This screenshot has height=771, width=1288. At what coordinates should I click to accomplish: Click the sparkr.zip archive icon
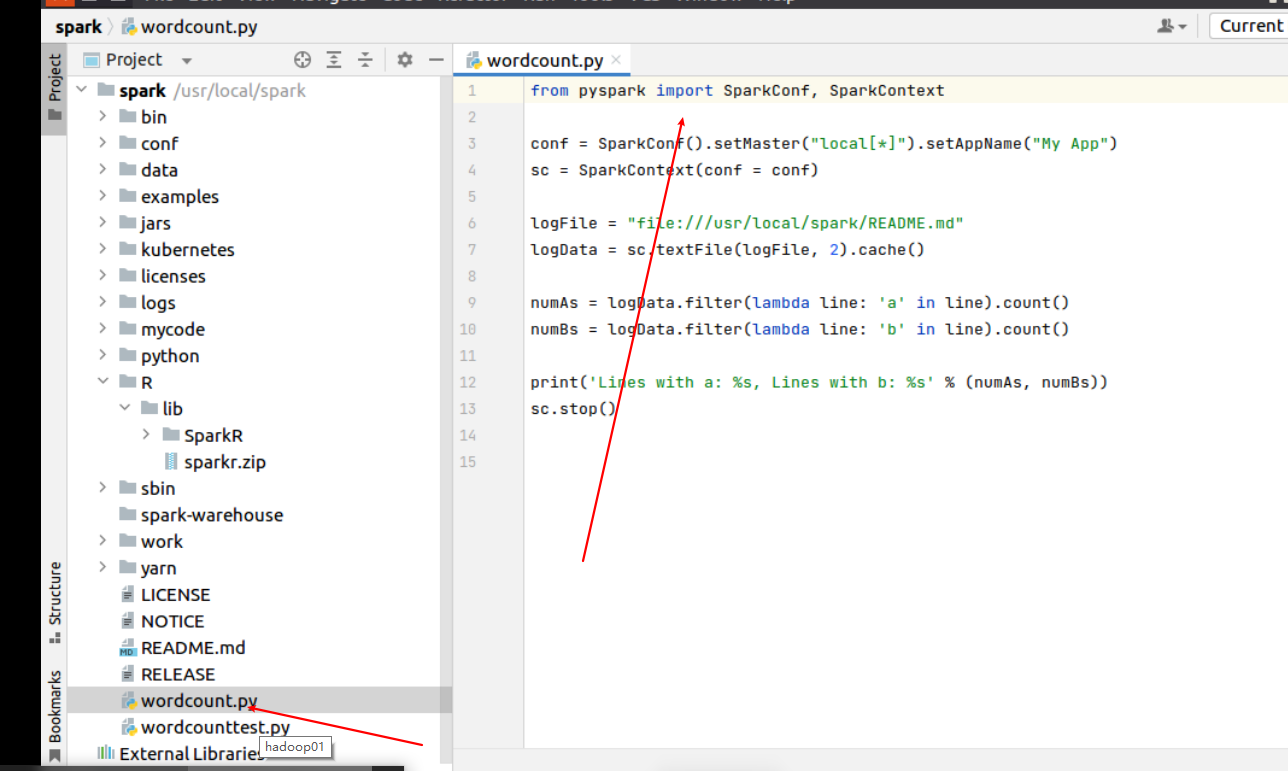(x=171, y=461)
